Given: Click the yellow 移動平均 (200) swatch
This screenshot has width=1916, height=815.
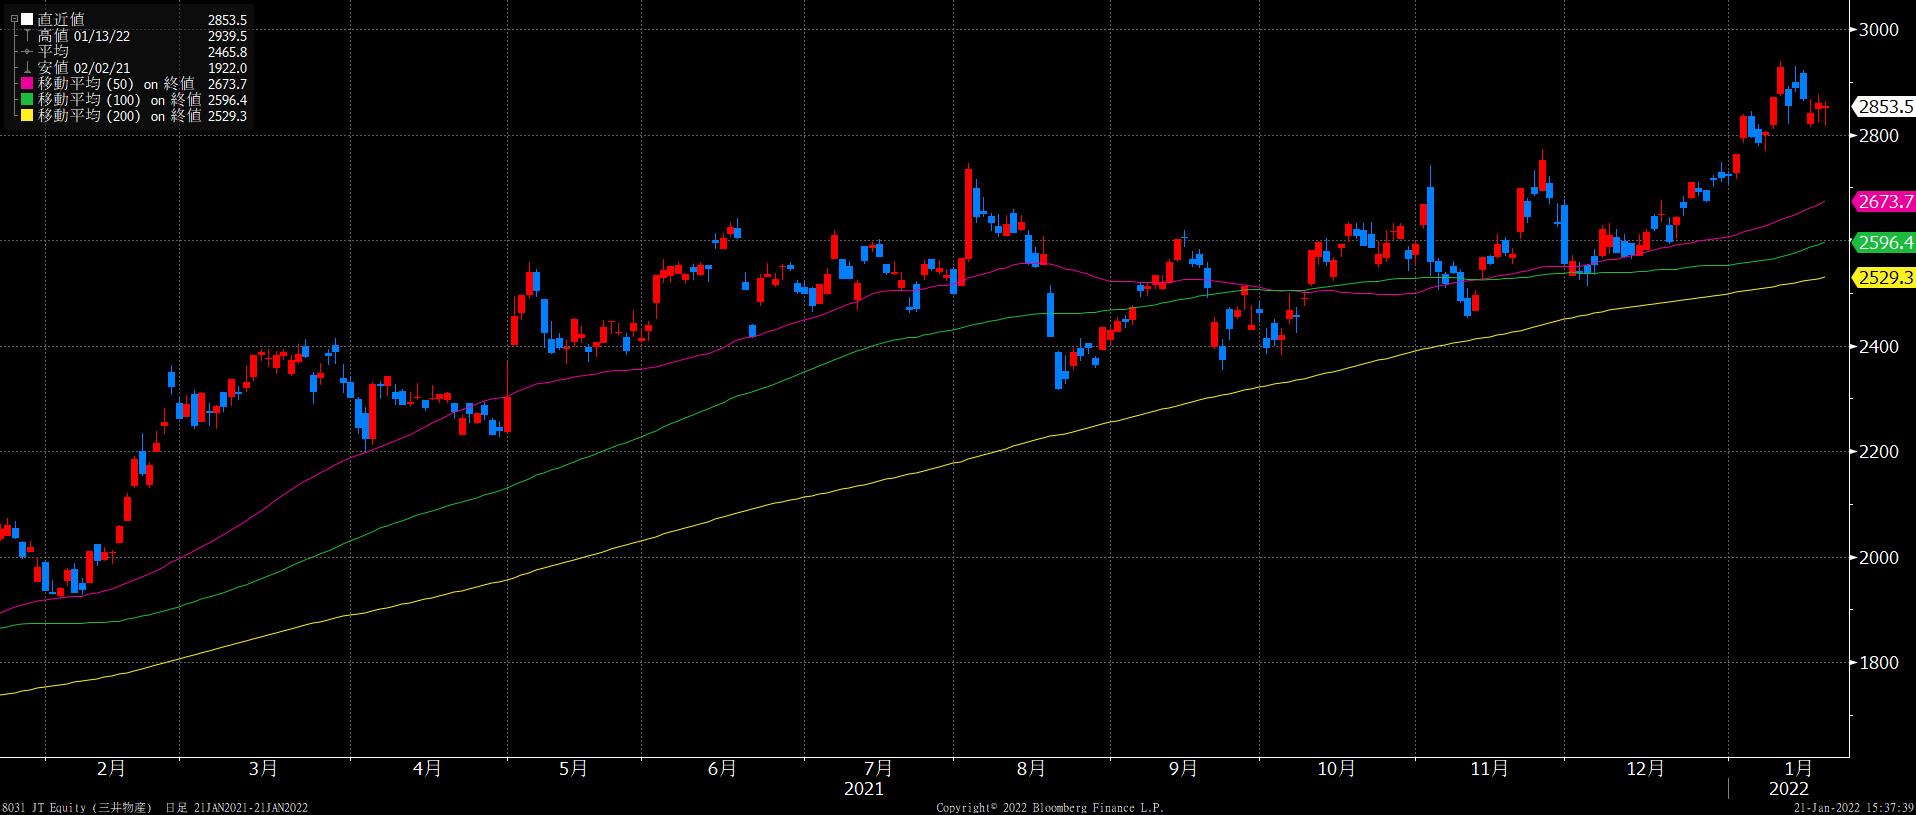Looking at the screenshot, I should [x=27, y=116].
